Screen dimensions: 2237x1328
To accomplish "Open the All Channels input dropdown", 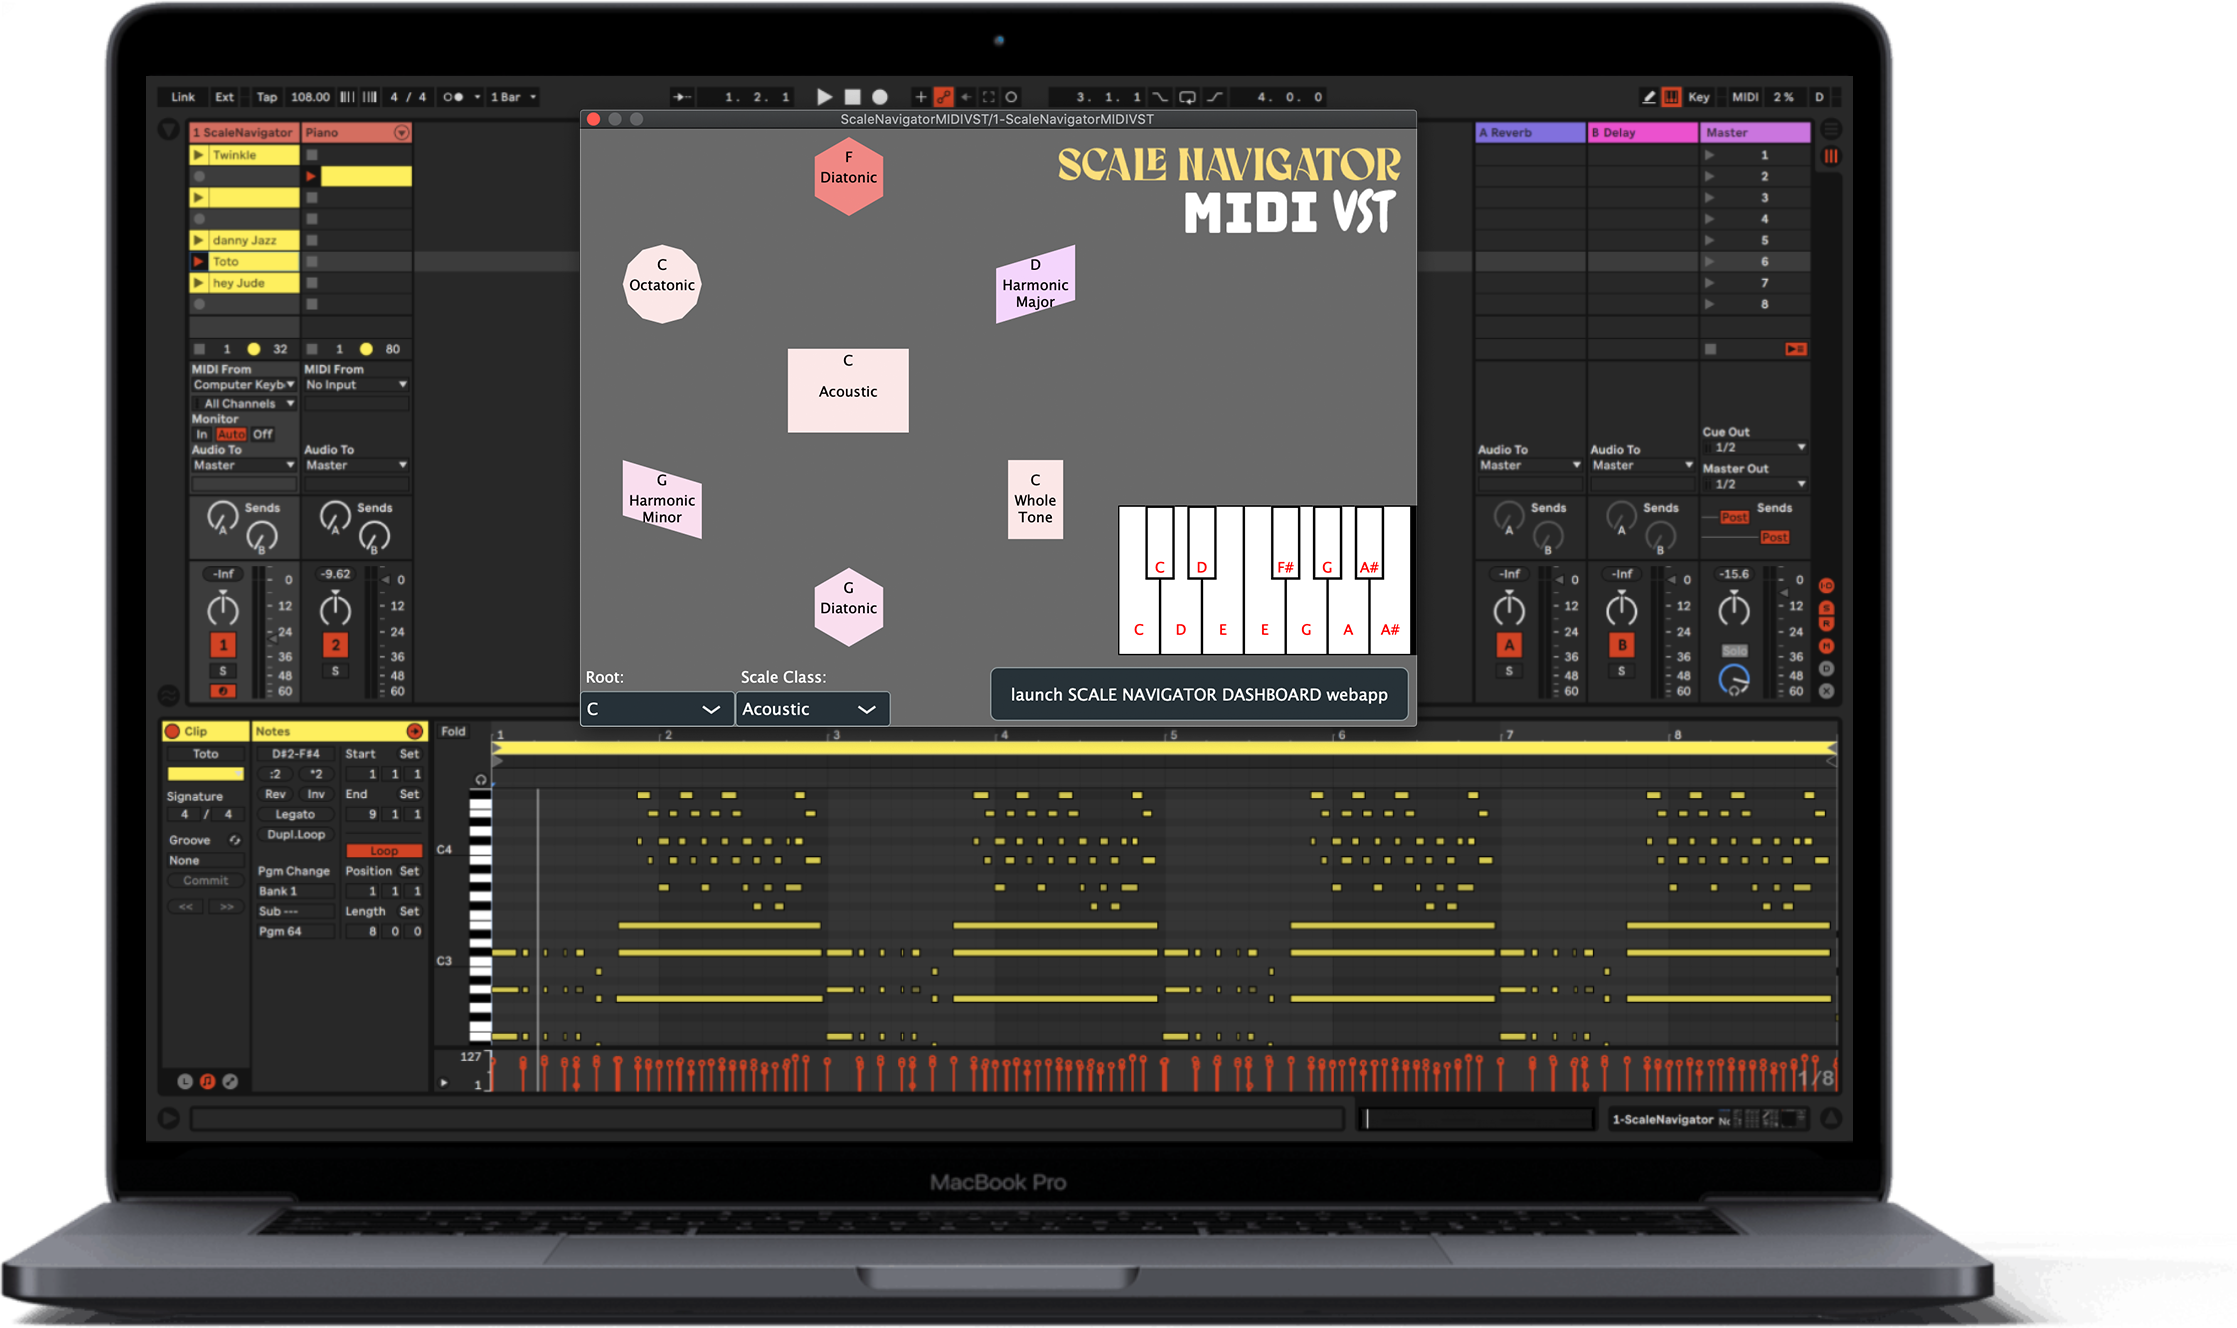I will 244,403.
